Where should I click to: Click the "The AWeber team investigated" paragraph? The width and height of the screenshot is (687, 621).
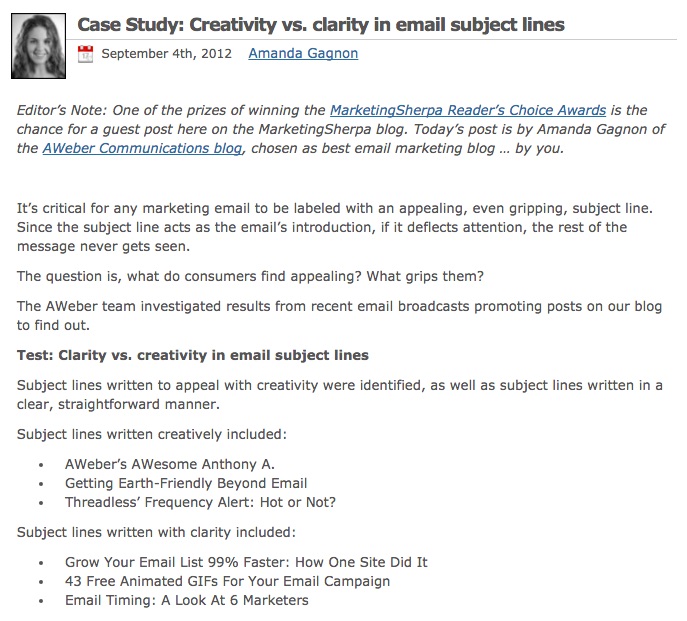click(x=338, y=316)
